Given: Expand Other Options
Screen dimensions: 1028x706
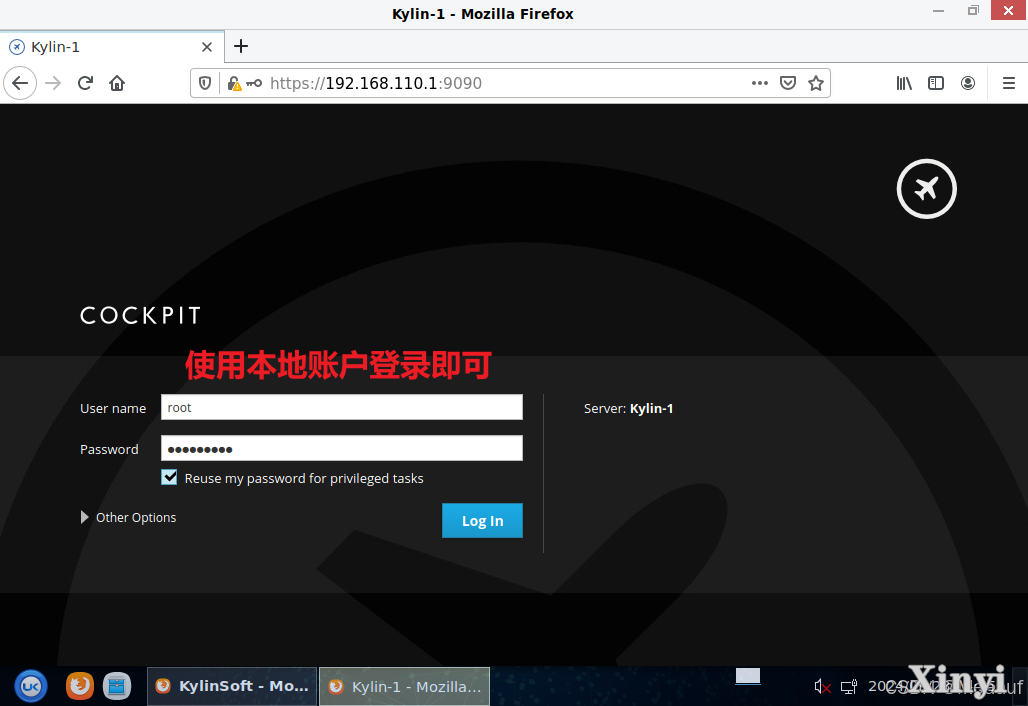Looking at the screenshot, I should point(128,517).
